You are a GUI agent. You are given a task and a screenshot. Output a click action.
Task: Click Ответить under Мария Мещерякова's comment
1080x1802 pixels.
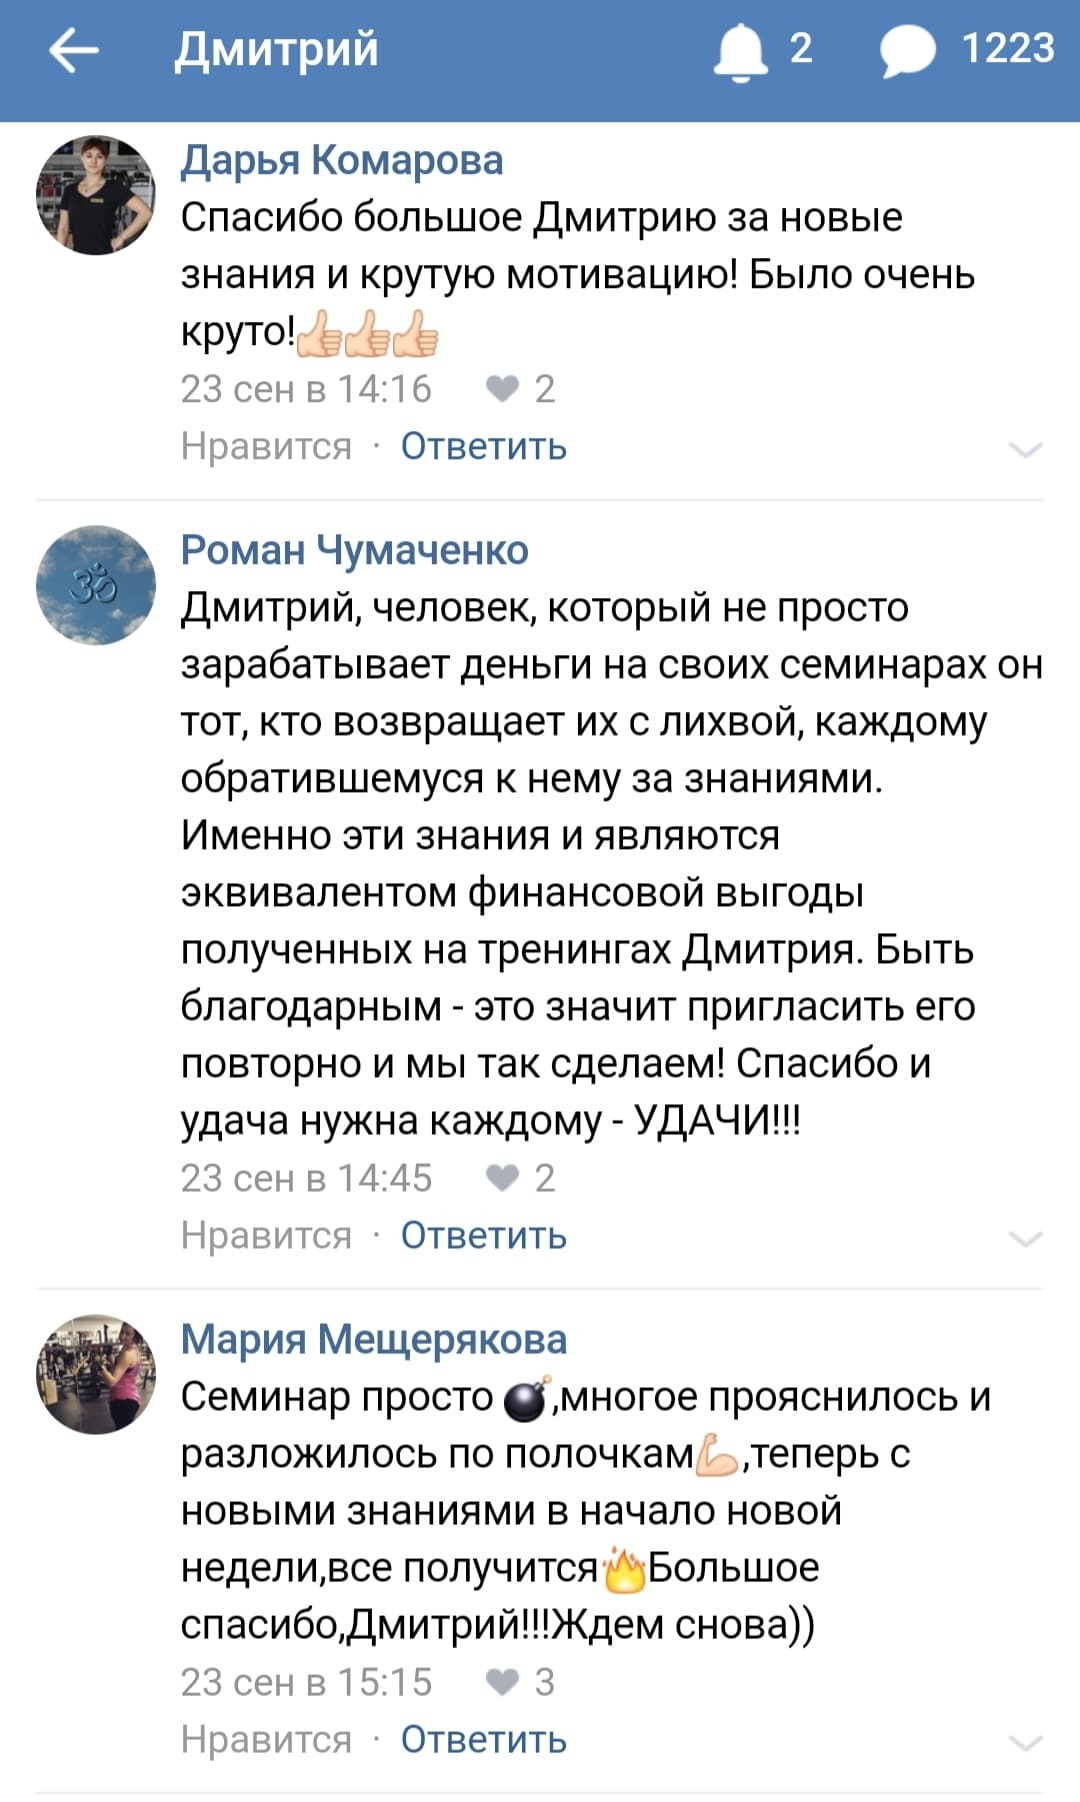(x=484, y=1740)
